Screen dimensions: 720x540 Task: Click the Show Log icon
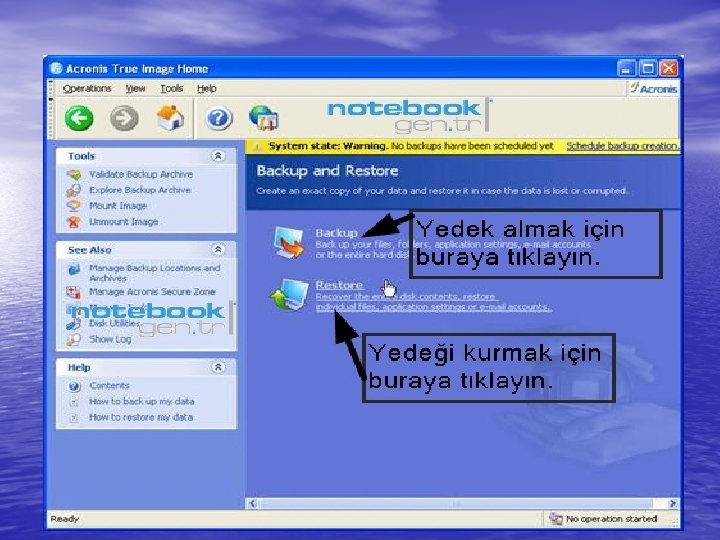tap(73, 339)
